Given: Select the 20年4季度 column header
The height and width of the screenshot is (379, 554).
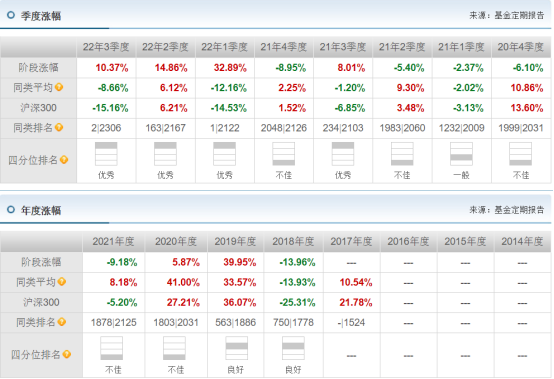Looking at the screenshot, I should click(x=521, y=47).
